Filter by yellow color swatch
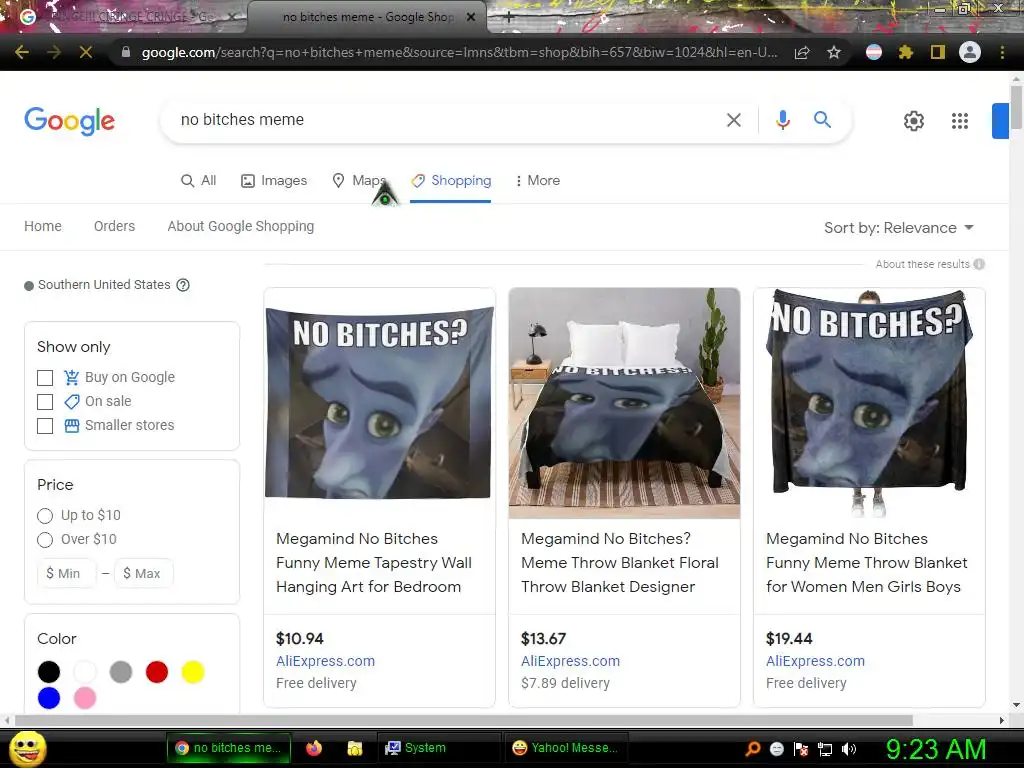 pos(193,671)
